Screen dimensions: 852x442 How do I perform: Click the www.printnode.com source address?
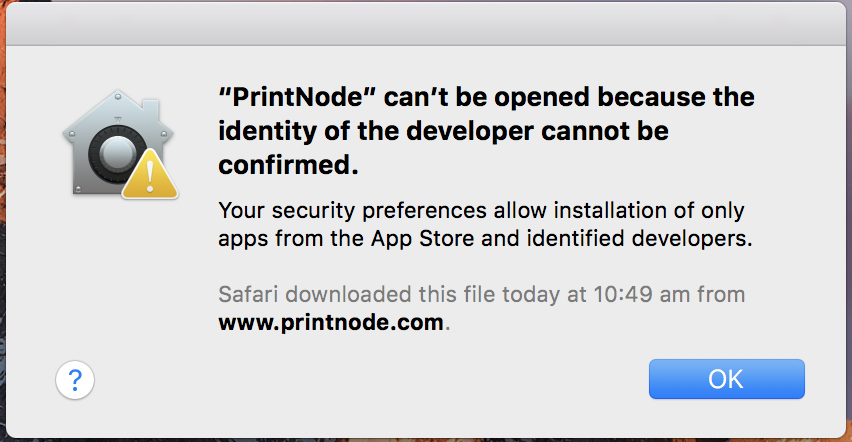click(x=331, y=322)
